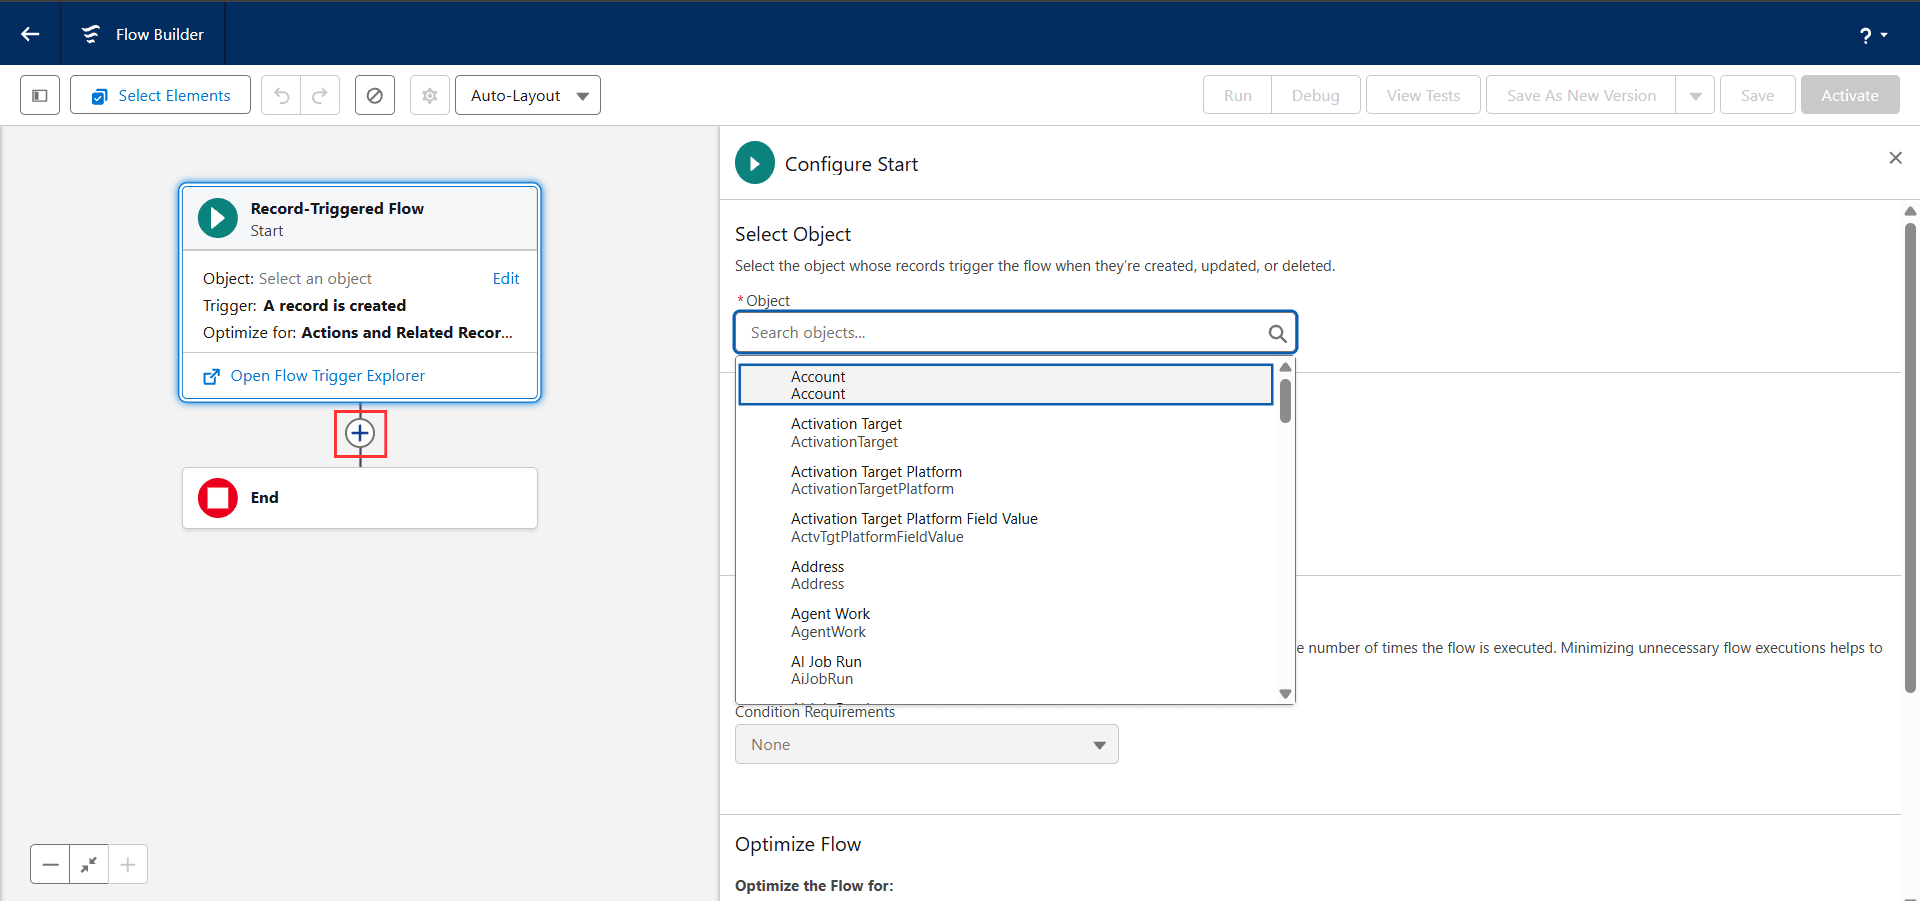Click the Configure Start play icon
1920x901 pixels.
point(755,163)
